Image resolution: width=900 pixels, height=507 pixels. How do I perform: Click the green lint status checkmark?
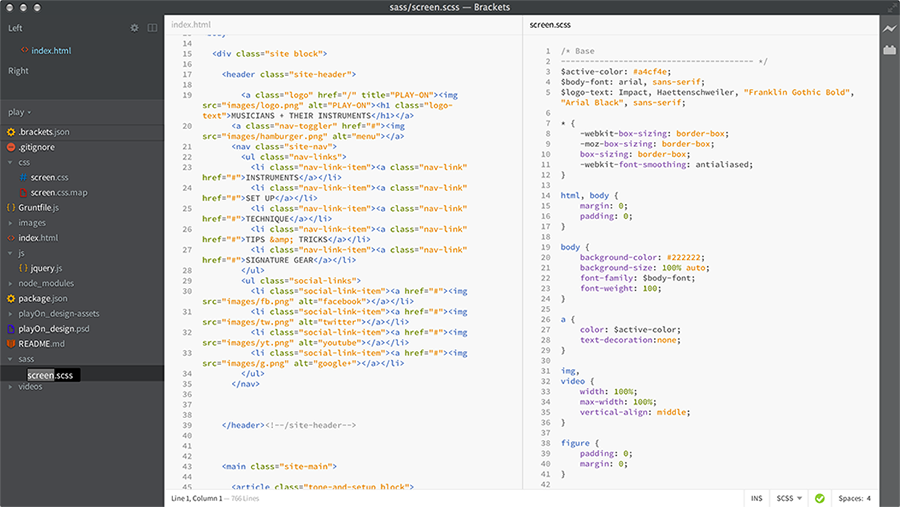[820, 498]
